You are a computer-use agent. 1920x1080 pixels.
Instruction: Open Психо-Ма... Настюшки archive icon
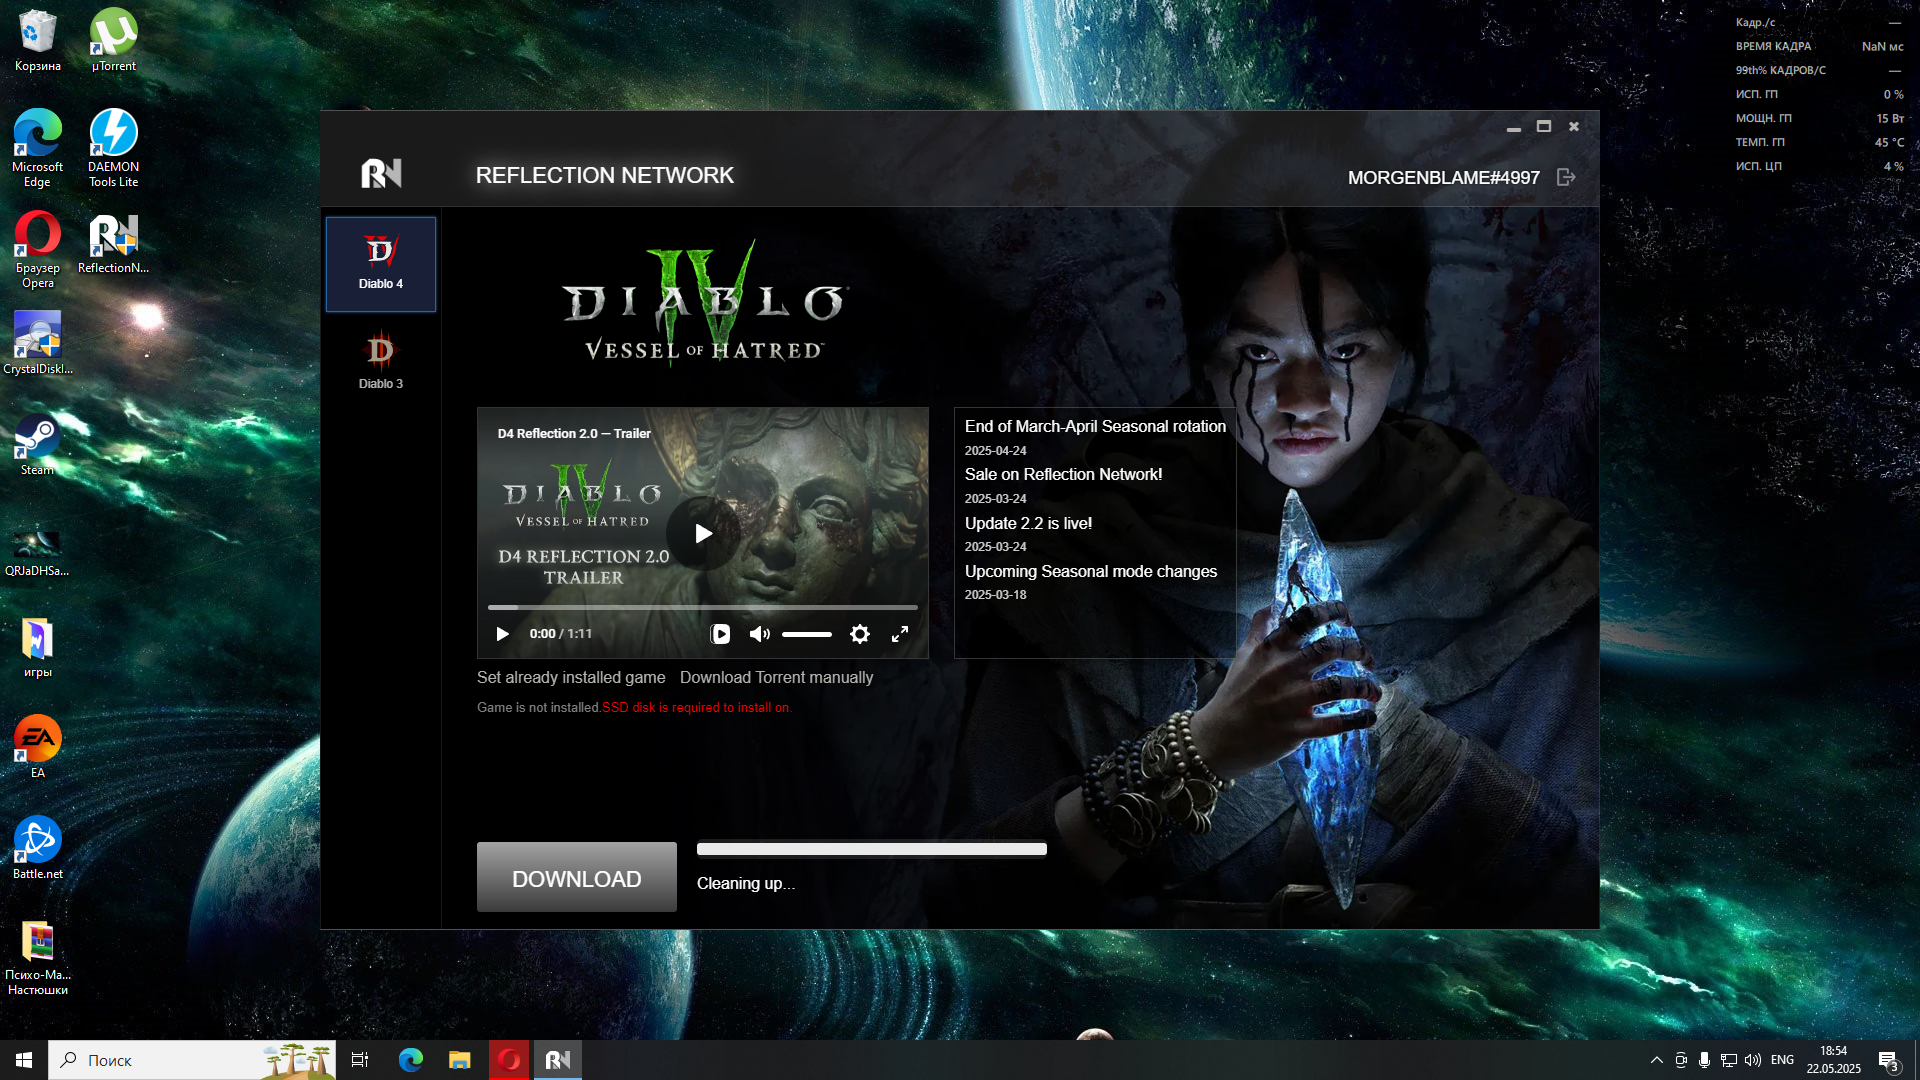[x=38, y=957]
